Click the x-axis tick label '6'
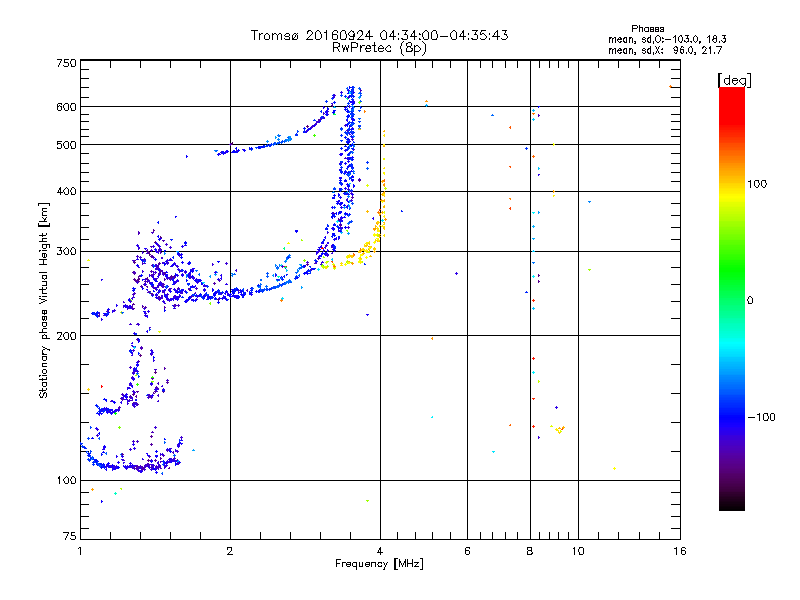 click(467, 551)
